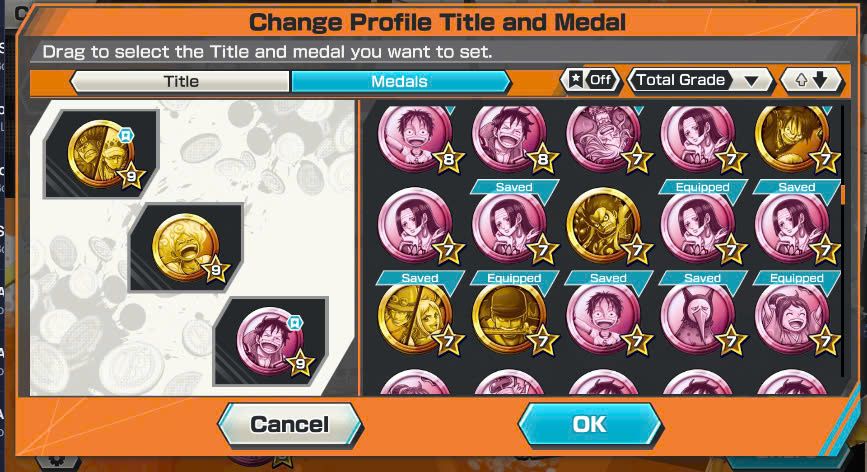
Task: Select first grade 8 Luffy pink medal
Action: pyautogui.click(x=416, y=138)
